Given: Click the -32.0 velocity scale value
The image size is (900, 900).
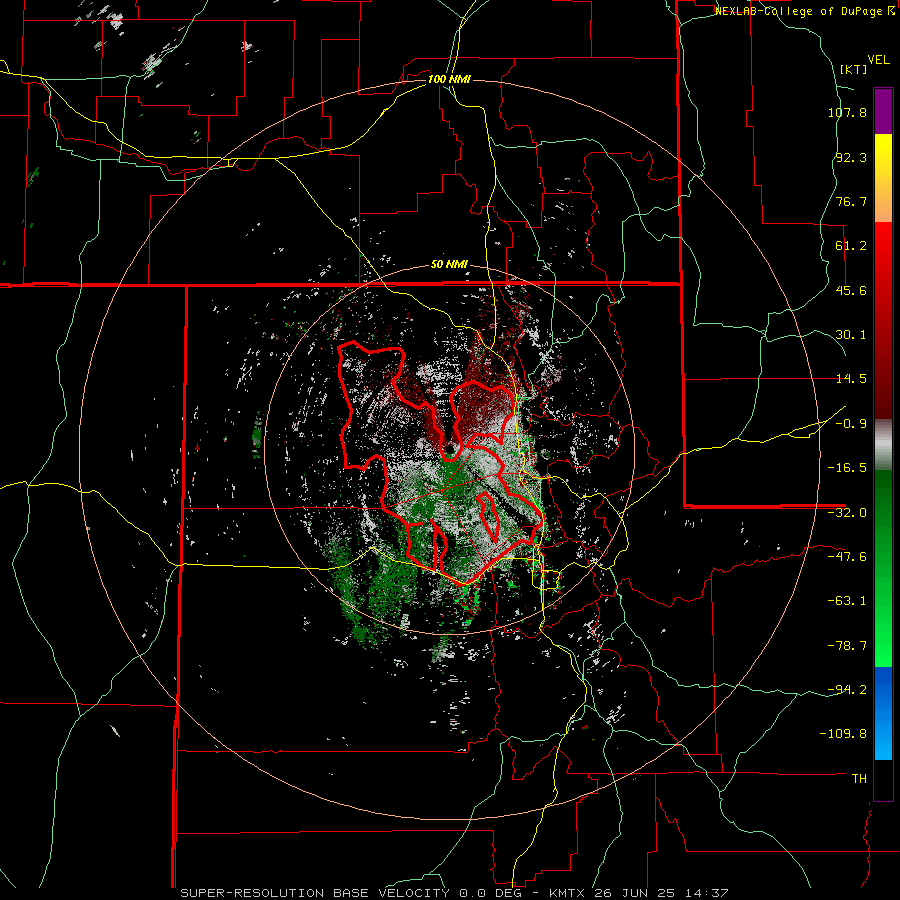Looking at the screenshot, I should [x=847, y=513].
